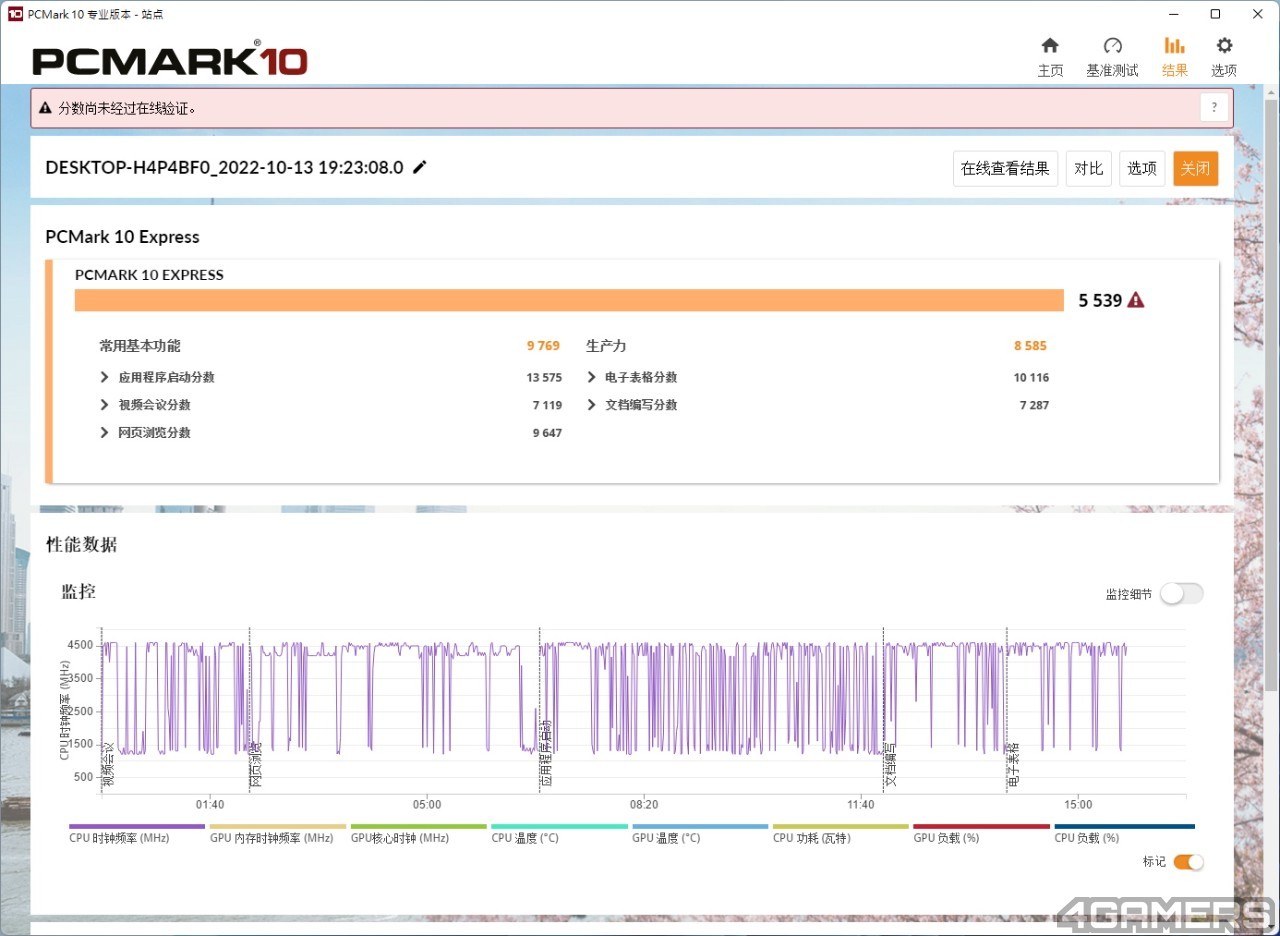The height and width of the screenshot is (936, 1280).
Task: Click the pencil icon to rename result
Action: pyautogui.click(x=420, y=167)
